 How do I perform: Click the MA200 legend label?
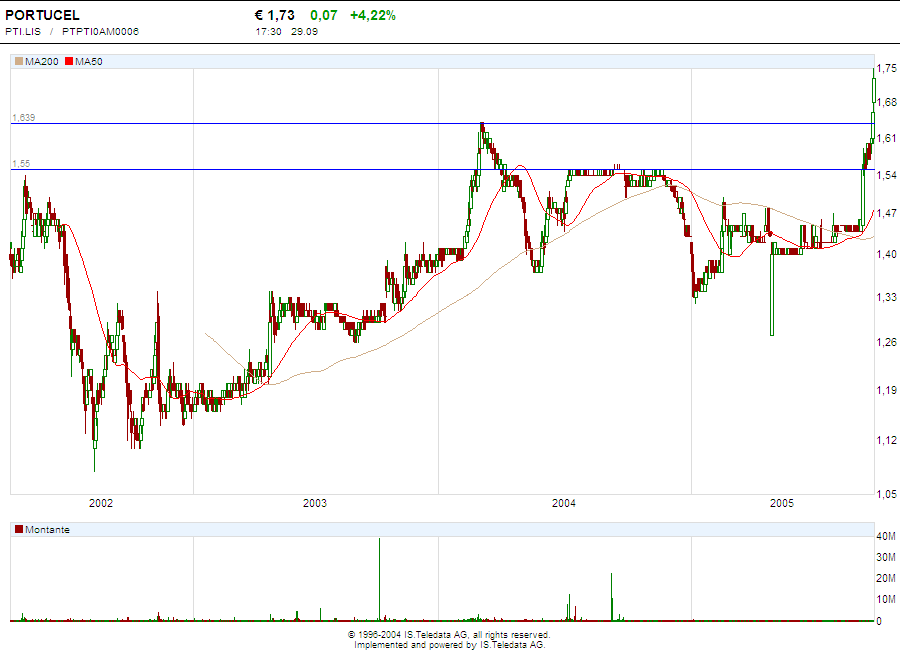pyautogui.click(x=42, y=61)
